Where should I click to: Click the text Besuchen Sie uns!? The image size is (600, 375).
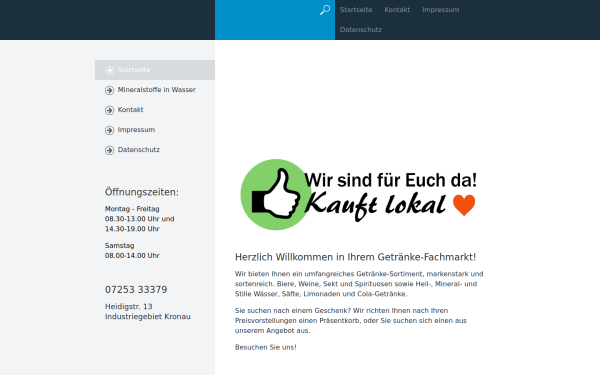[x=266, y=347]
